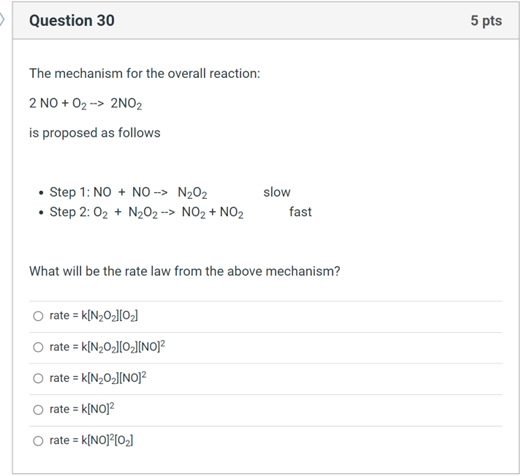This screenshot has height=476, width=528.
Task: Choose the rate = k[NO]²[O2] radio button
Action: pos(38,441)
